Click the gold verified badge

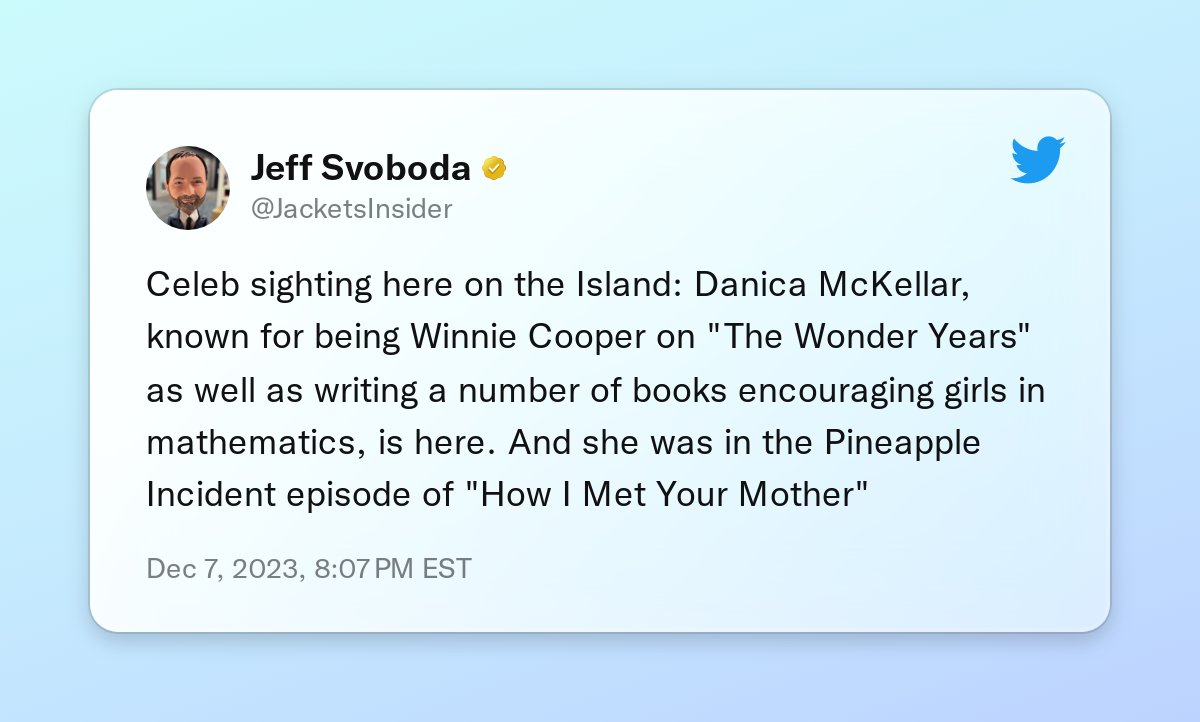[x=494, y=168]
